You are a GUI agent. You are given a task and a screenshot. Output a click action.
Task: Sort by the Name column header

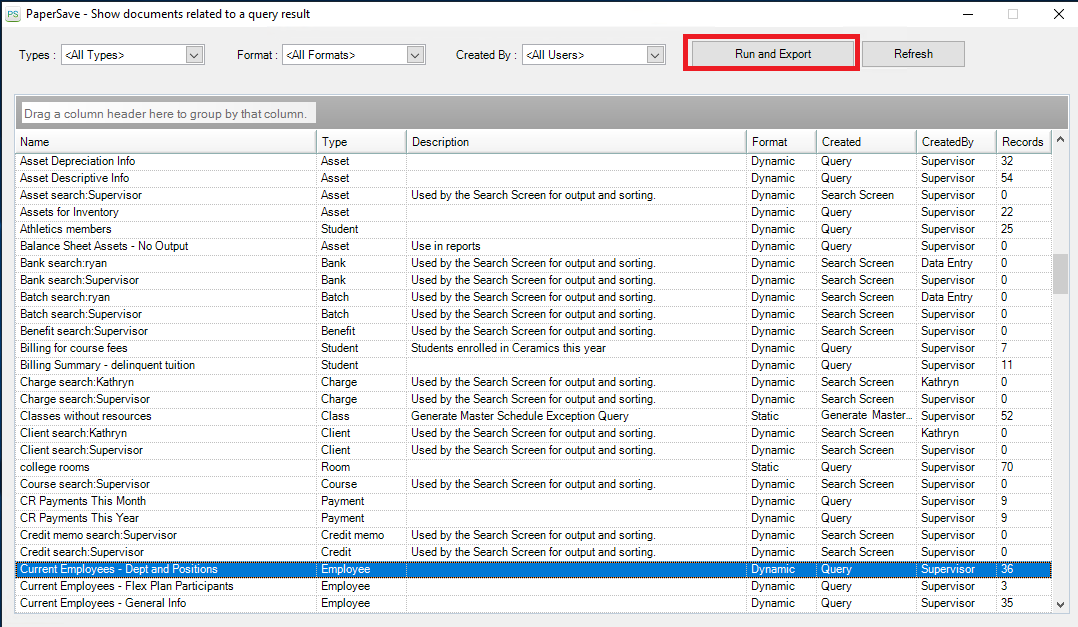click(166, 142)
